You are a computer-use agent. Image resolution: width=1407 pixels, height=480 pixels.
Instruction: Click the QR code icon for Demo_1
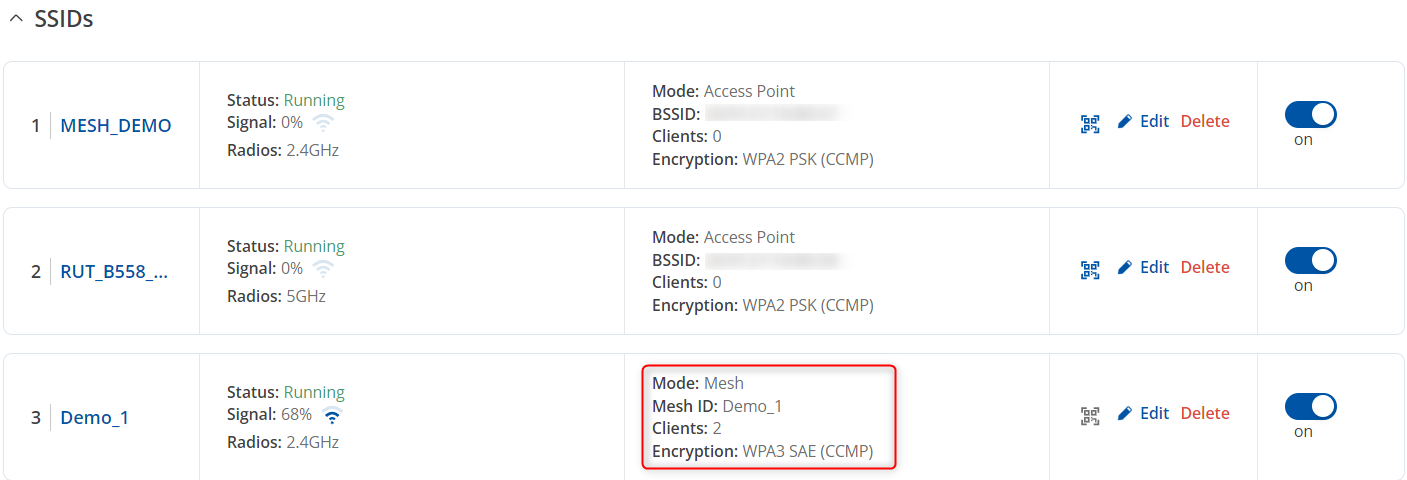click(x=1090, y=415)
